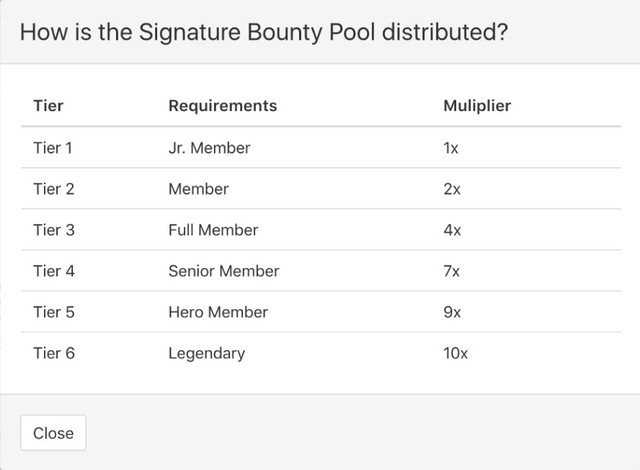Click the Hero Member requirement cell

[x=218, y=312]
